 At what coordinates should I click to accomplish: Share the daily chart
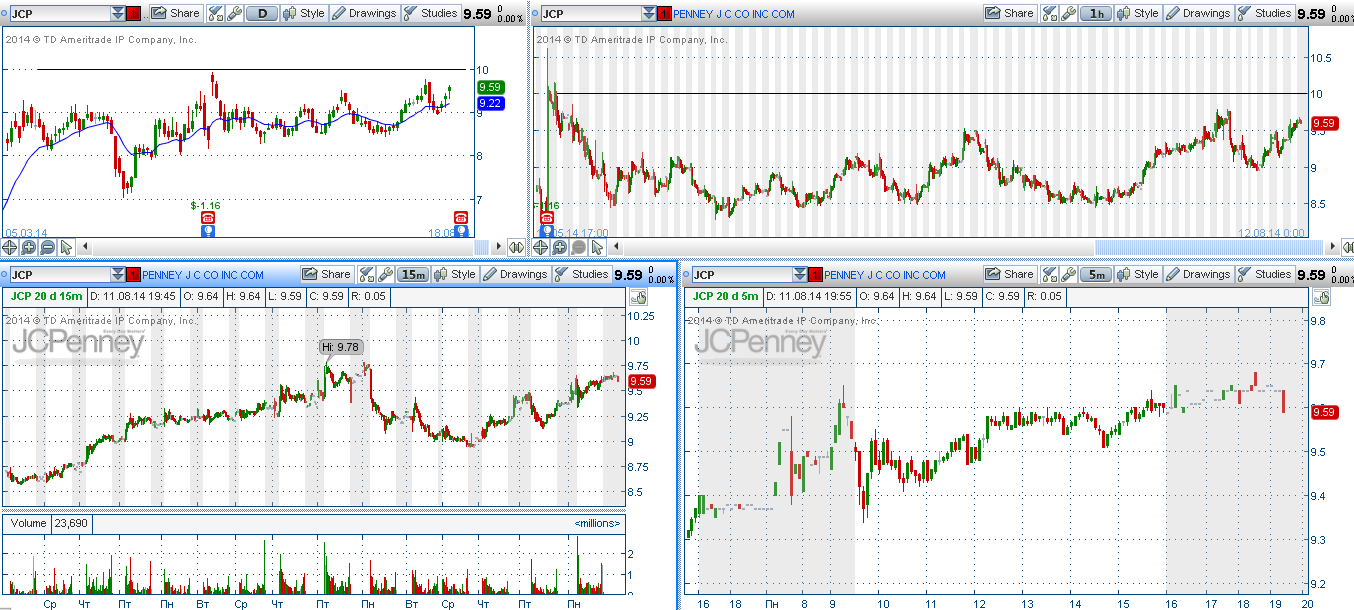coord(176,14)
